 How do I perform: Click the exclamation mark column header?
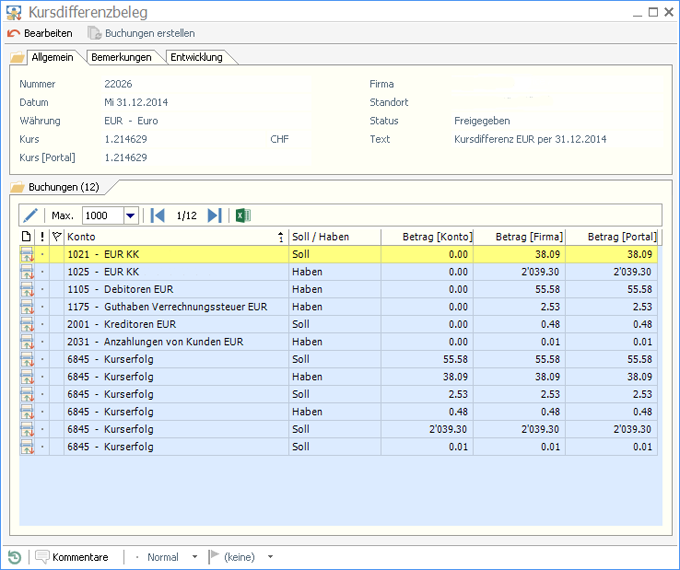point(42,236)
